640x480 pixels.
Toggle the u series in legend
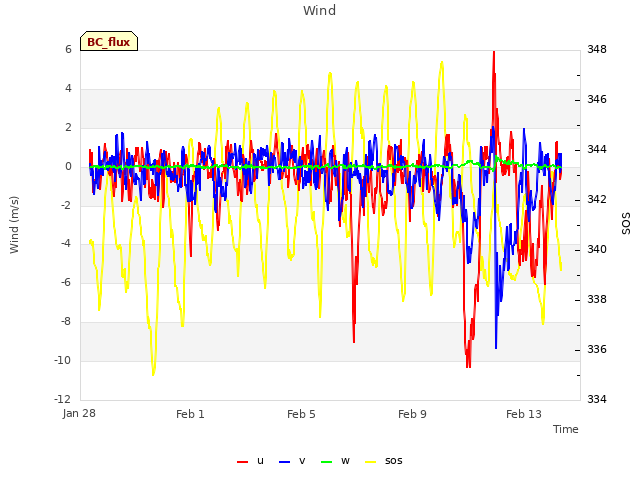pyautogui.click(x=251, y=461)
